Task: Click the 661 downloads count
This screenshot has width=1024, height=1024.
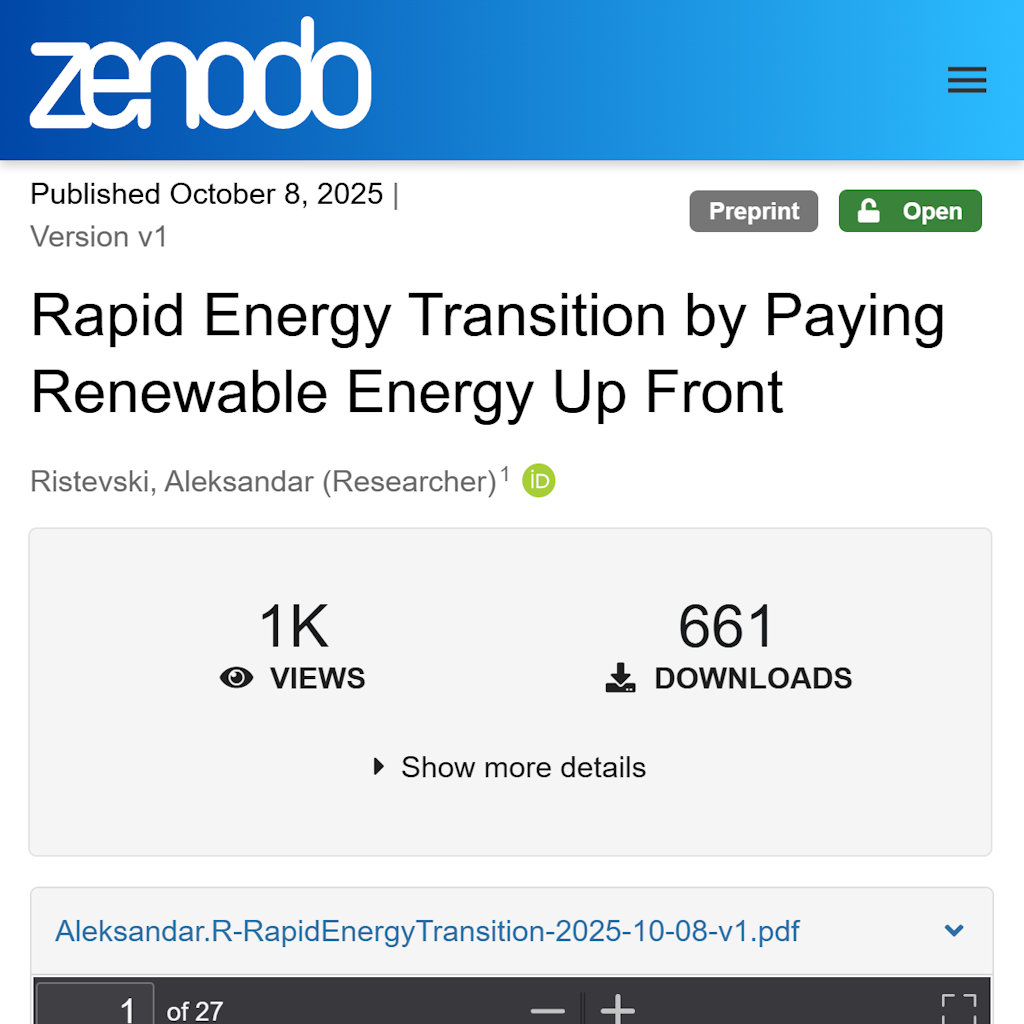Action: (x=726, y=627)
